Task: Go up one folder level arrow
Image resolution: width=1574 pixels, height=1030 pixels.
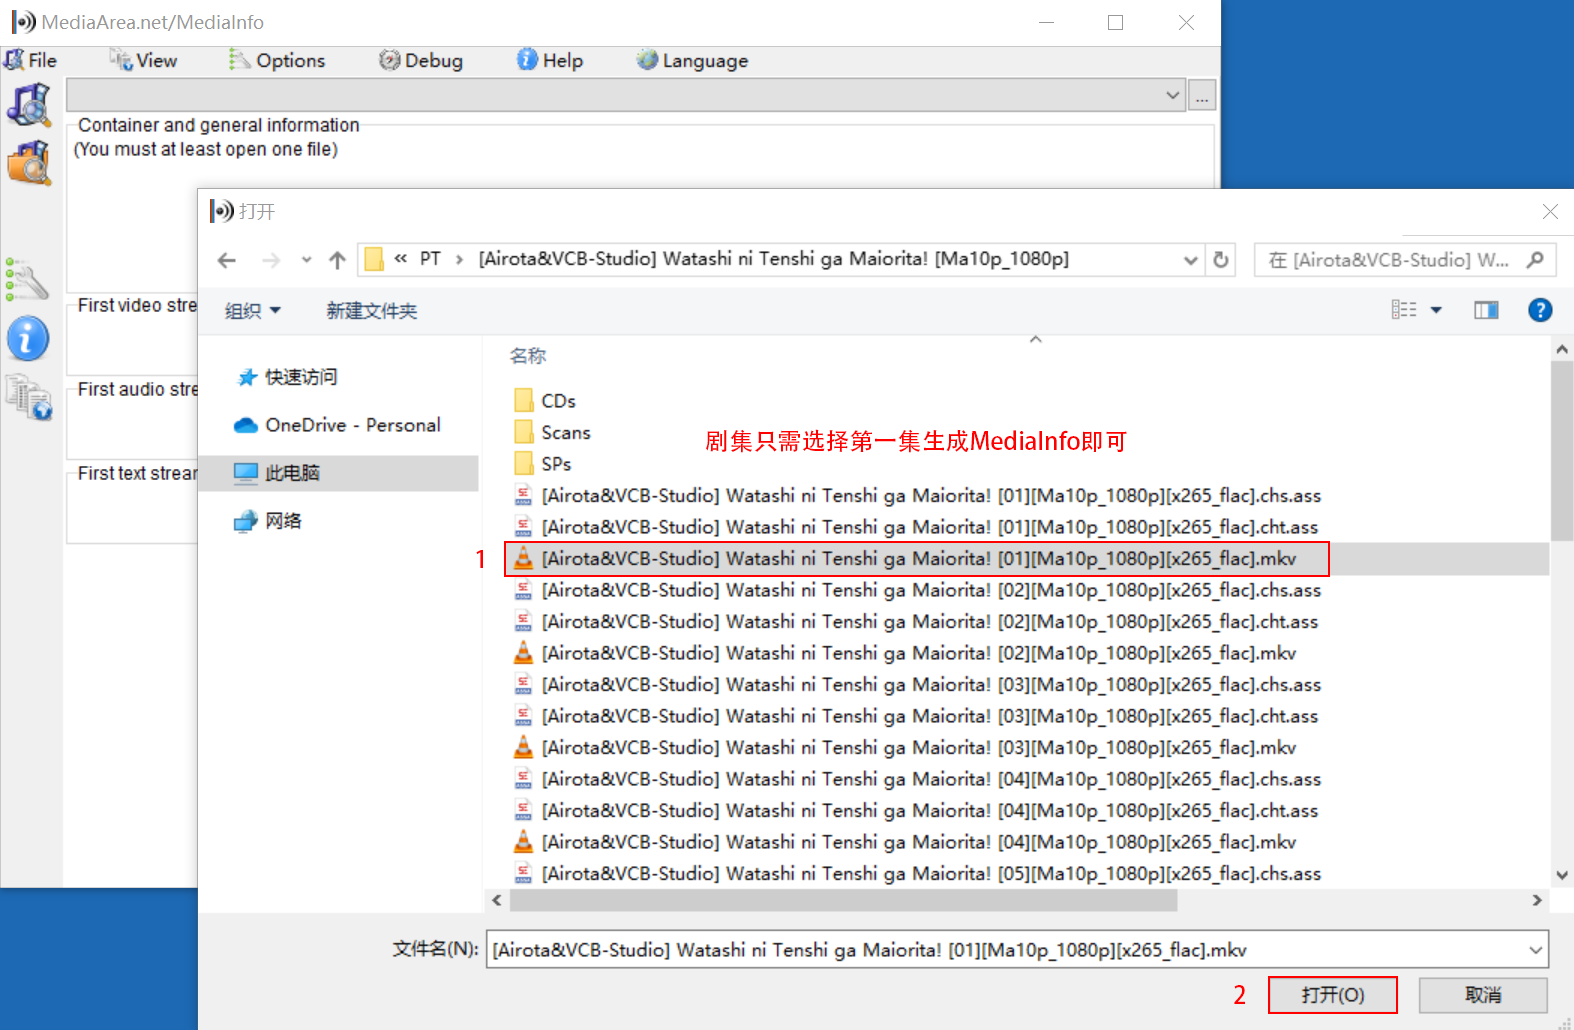Action: (337, 260)
